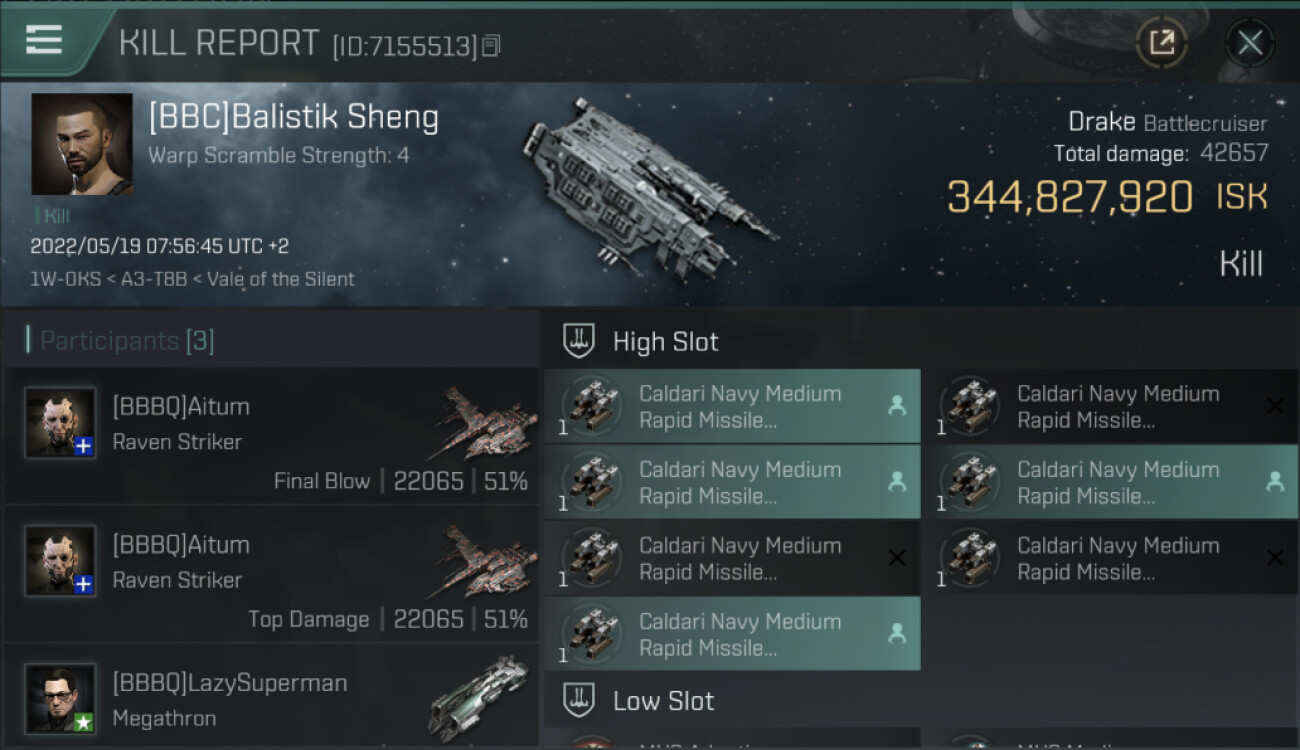Click the Low Slot shield icon
This screenshot has height=750, width=1300.
pos(580,700)
